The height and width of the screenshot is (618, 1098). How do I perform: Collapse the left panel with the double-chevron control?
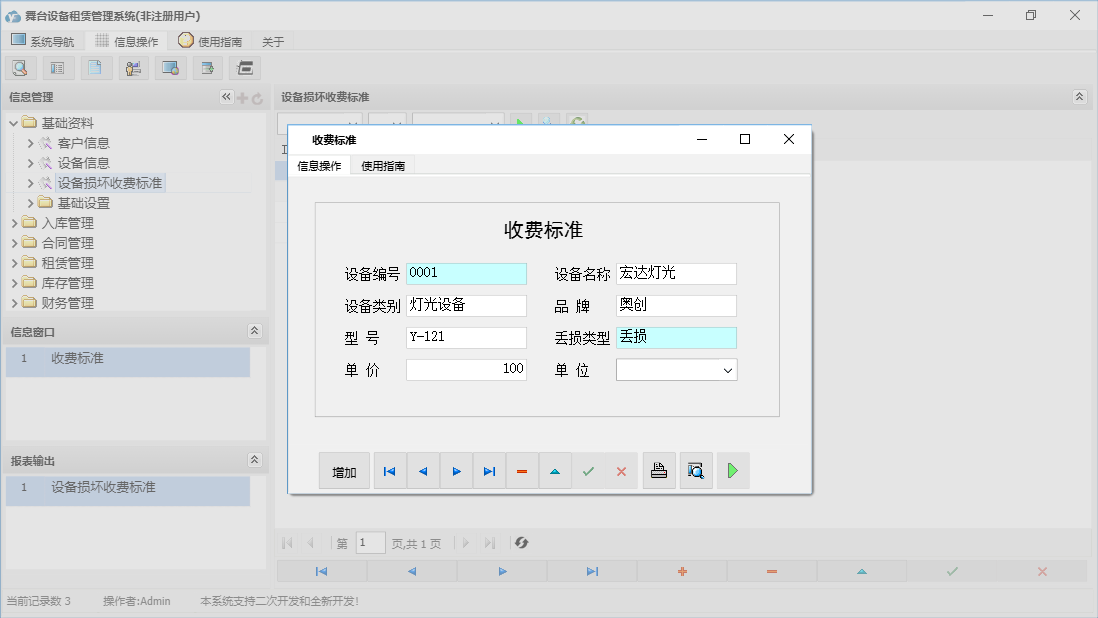click(x=226, y=97)
